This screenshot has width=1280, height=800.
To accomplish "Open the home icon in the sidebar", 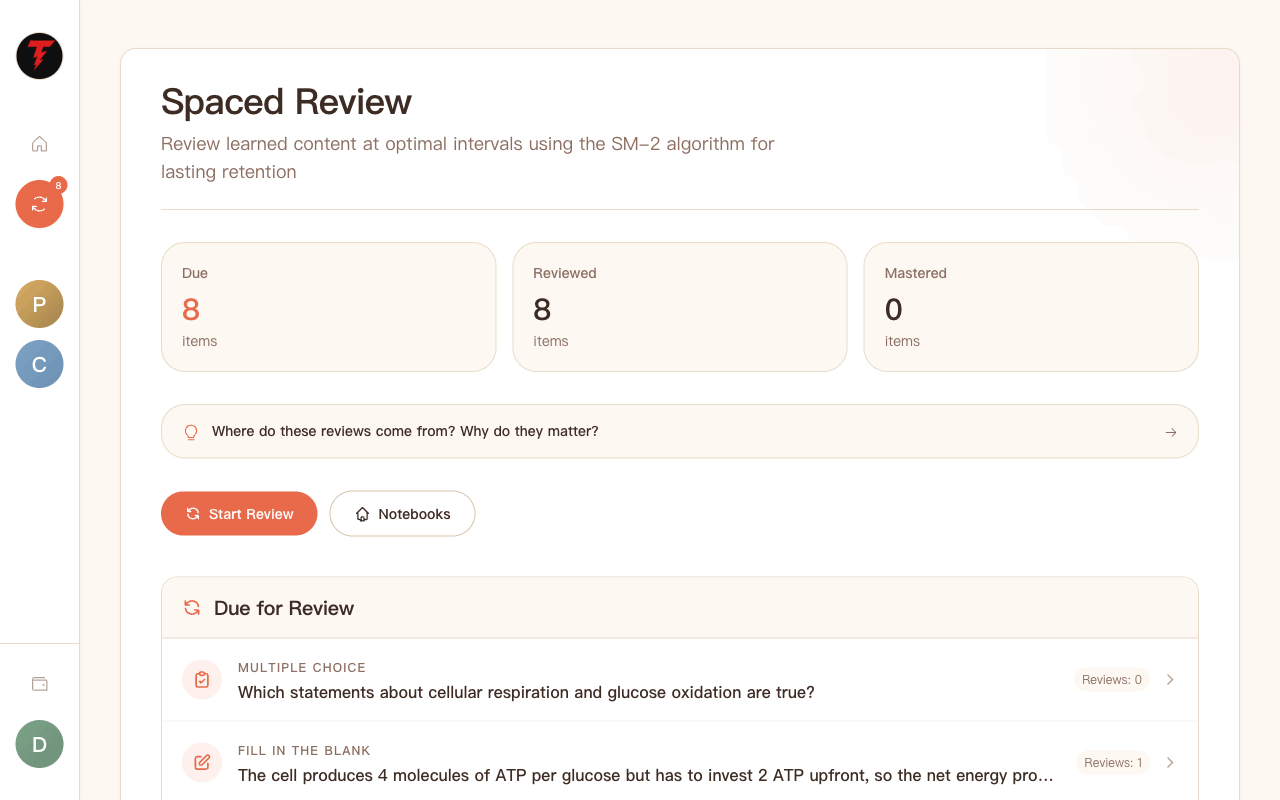I will pos(40,144).
